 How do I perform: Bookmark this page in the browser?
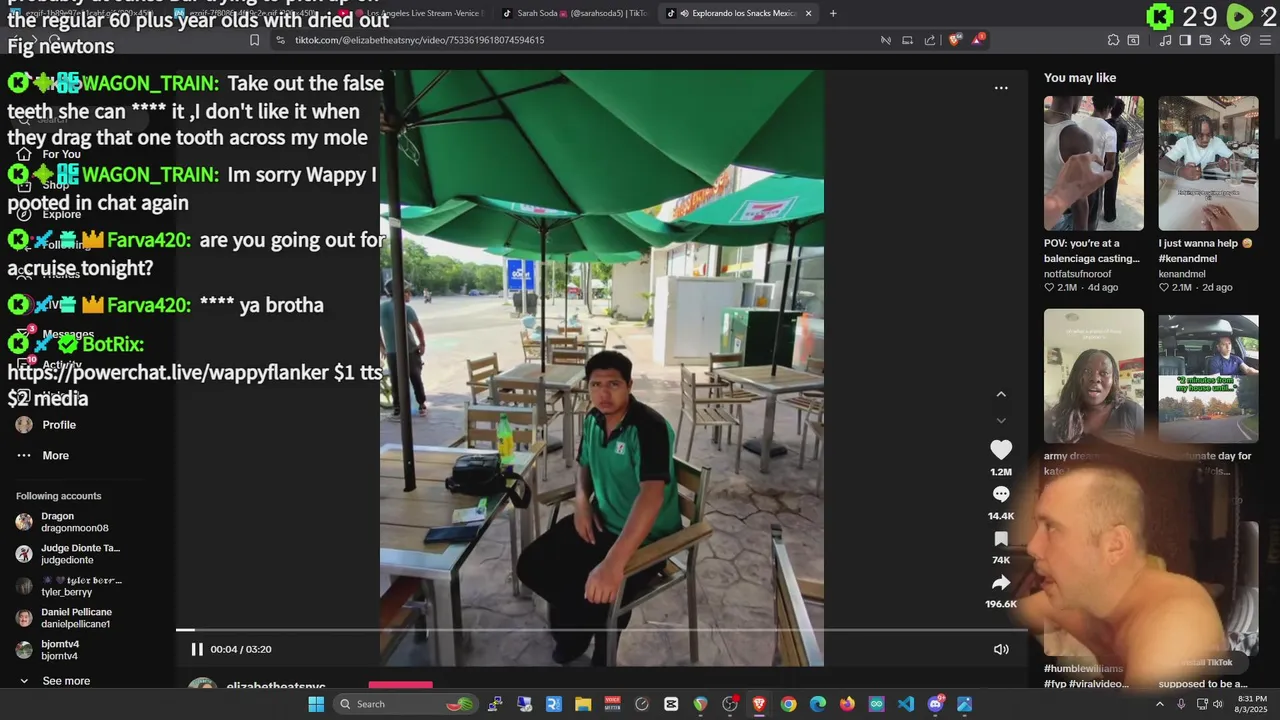(255, 40)
